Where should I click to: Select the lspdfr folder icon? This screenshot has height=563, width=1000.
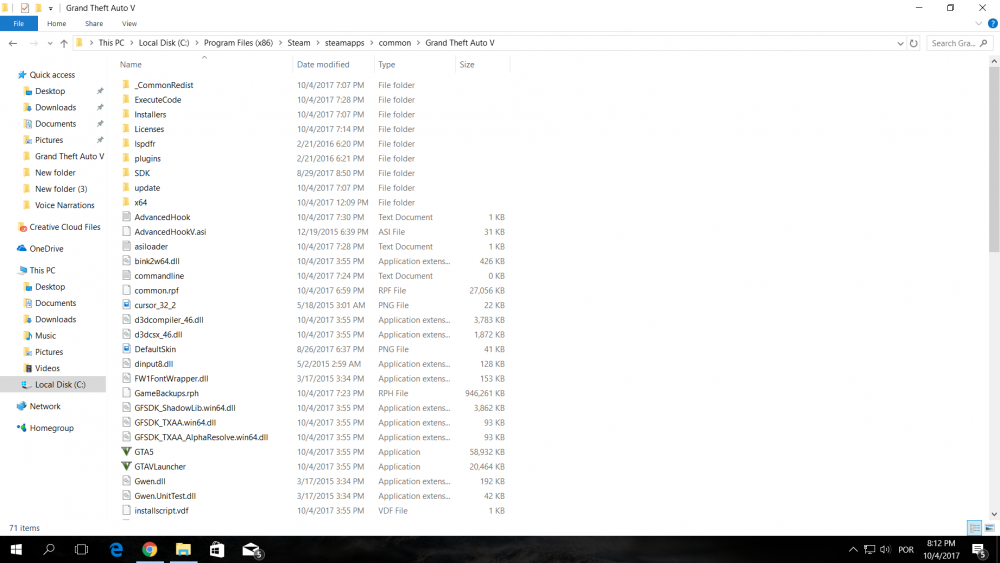(x=126, y=143)
